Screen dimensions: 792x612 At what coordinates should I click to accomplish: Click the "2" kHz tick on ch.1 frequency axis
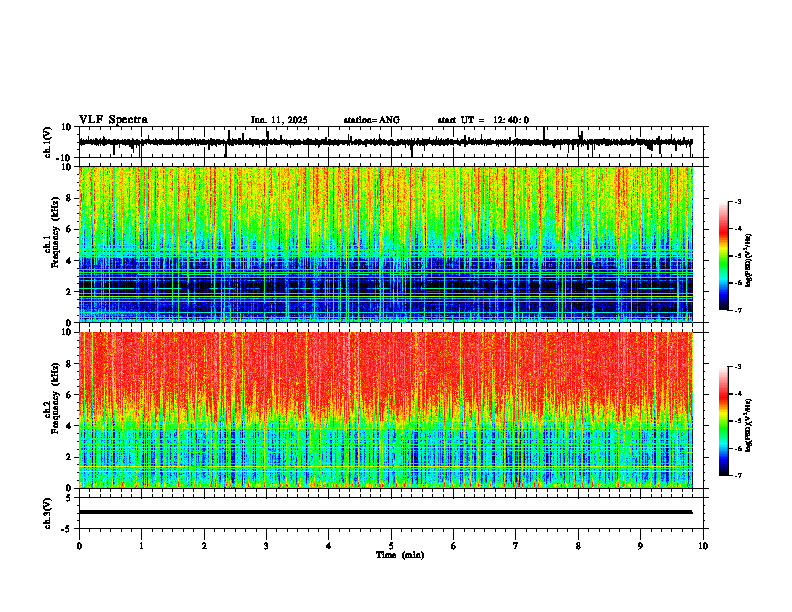69,291
